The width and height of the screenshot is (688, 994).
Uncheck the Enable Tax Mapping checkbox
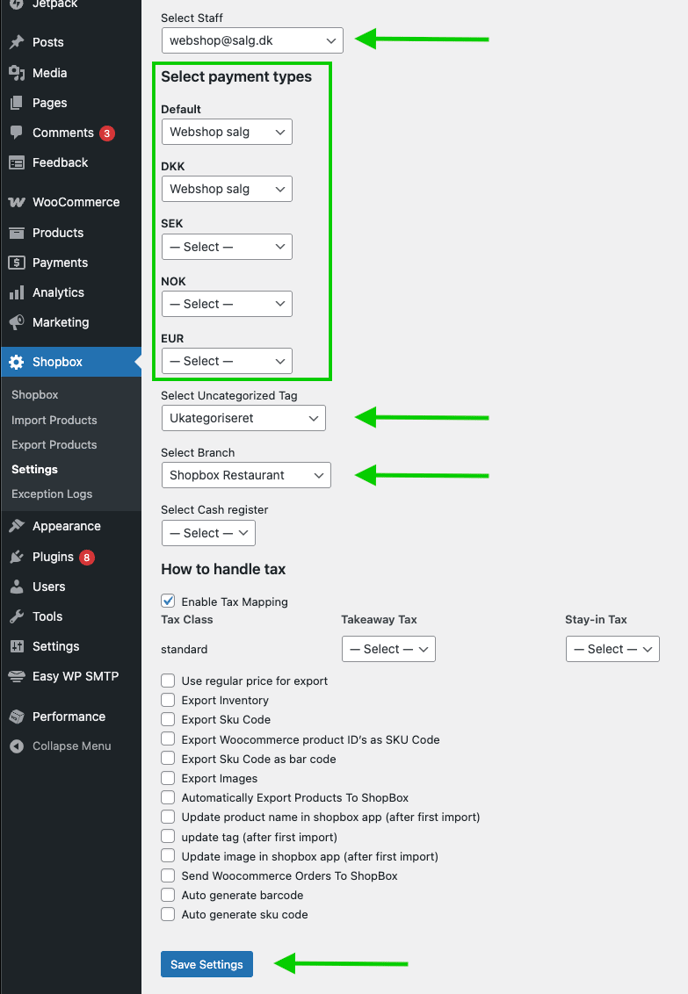(168, 602)
